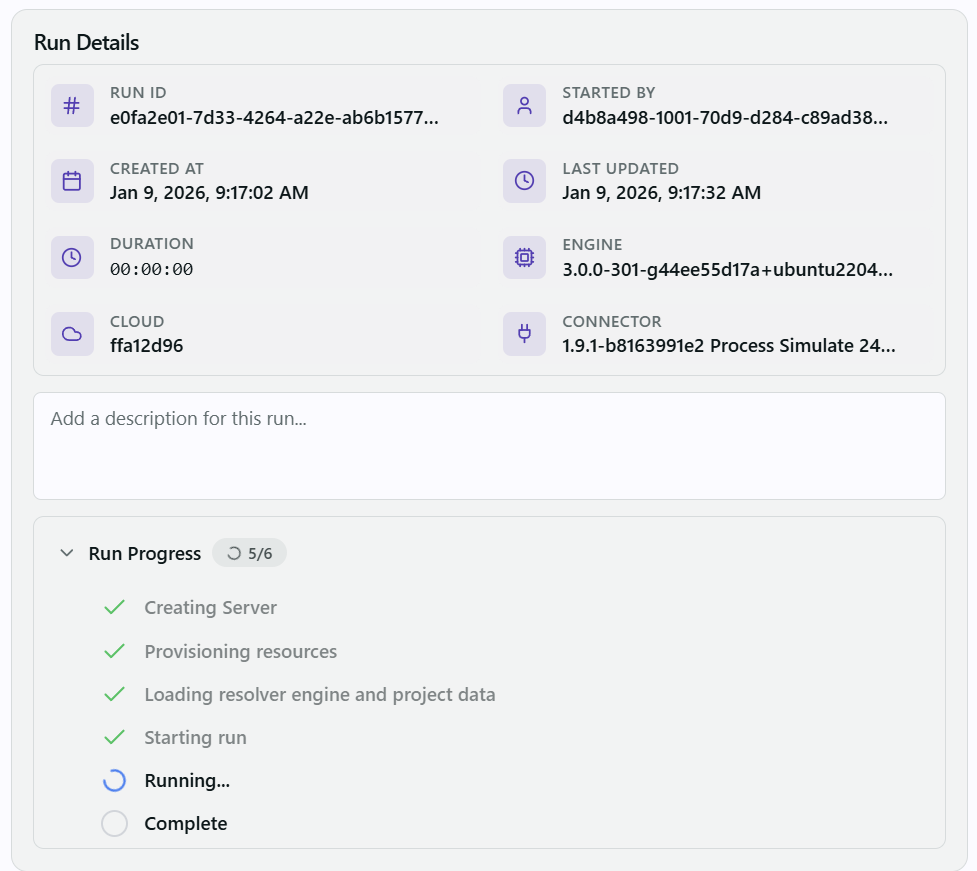Collapse the Run Progress section chevron

67,553
